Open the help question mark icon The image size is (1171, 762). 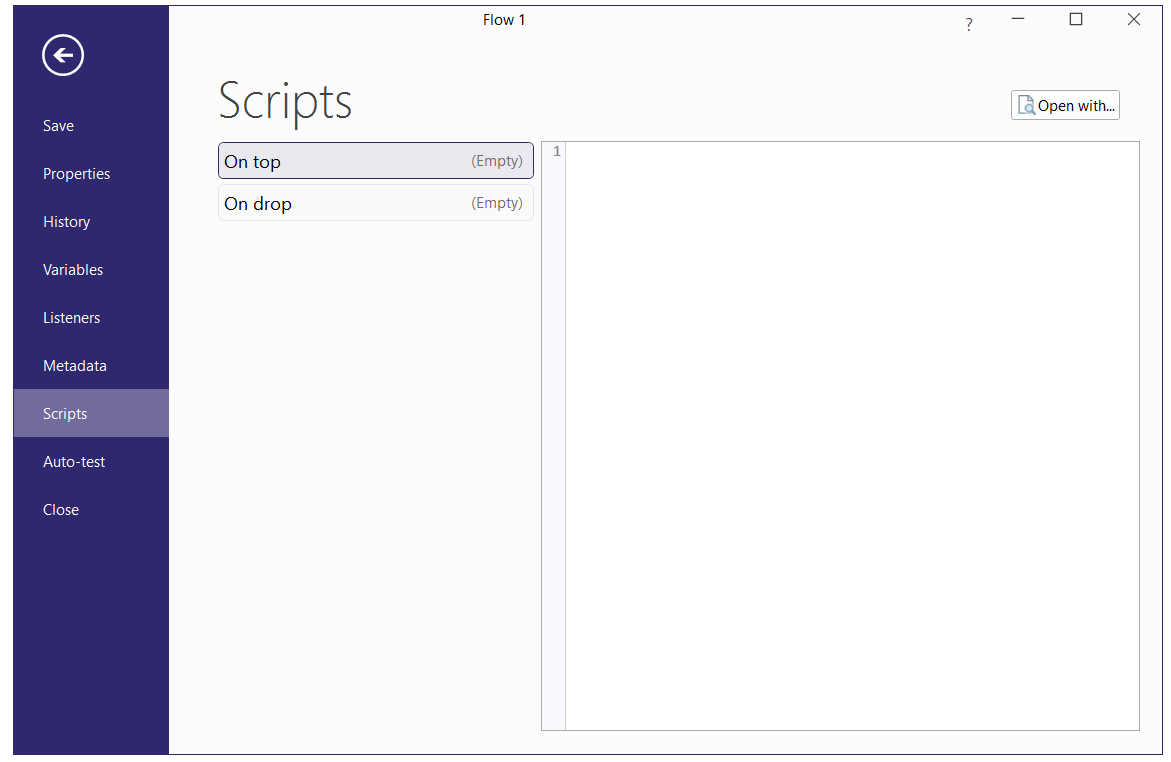tap(969, 23)
